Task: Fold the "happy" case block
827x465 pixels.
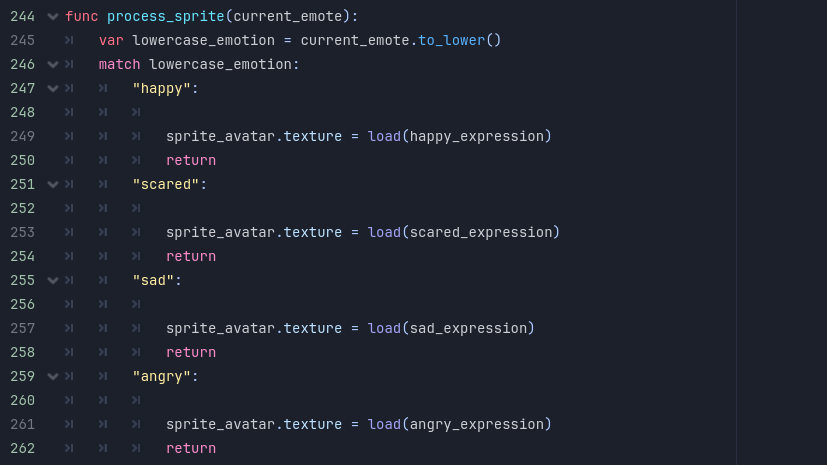Action: pos(53,88)
